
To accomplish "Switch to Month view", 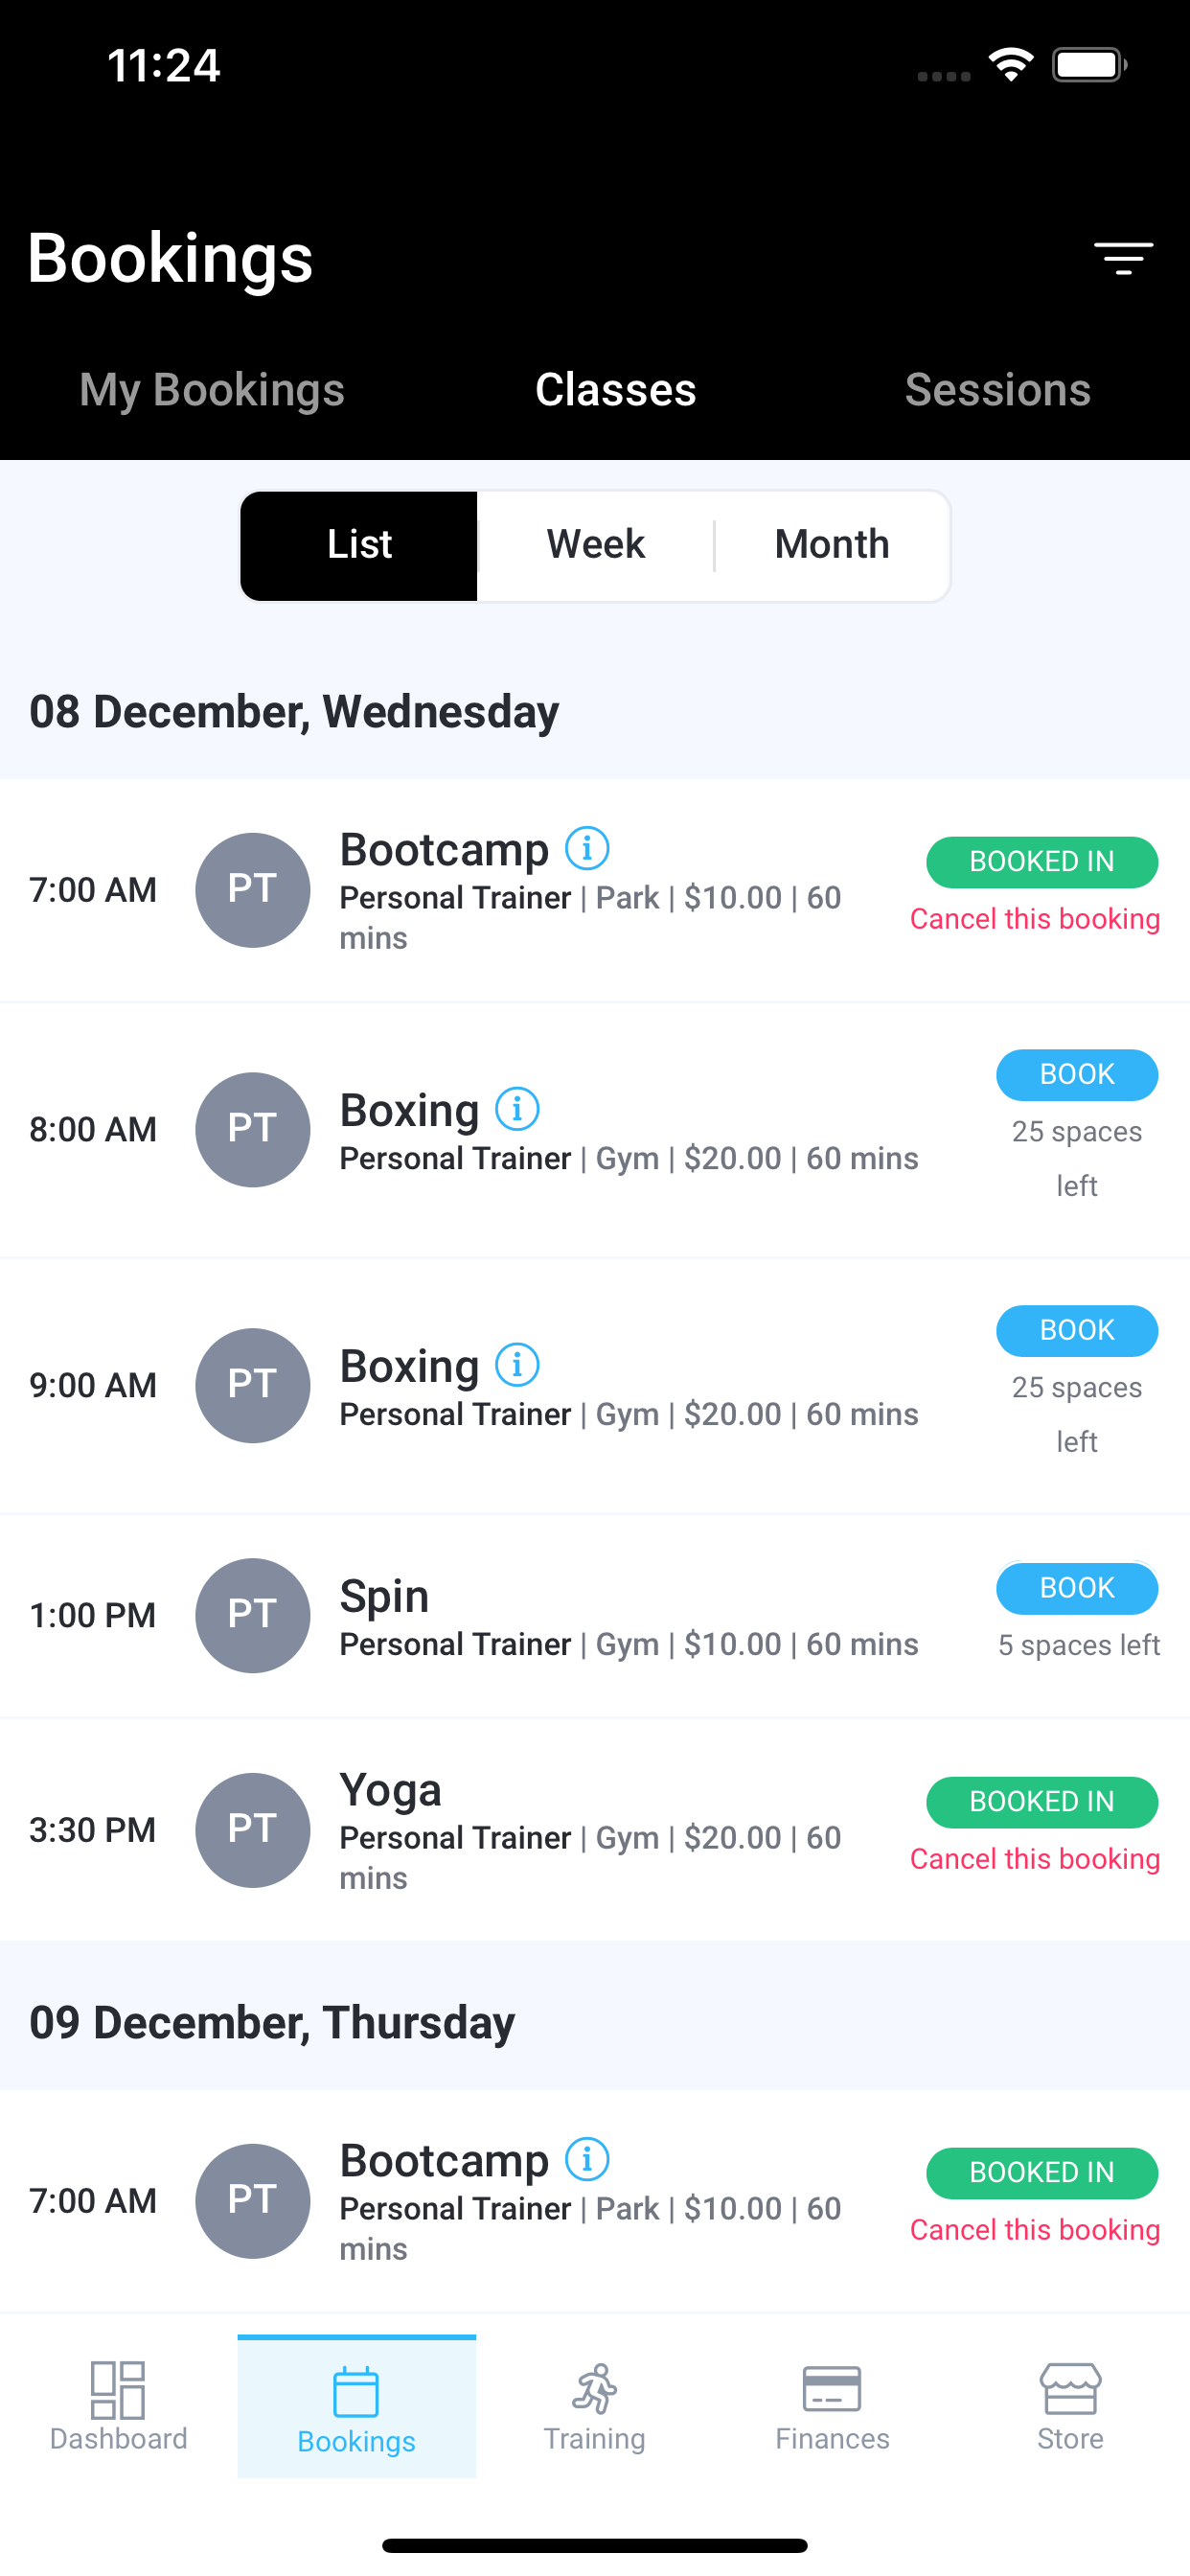I will pos(832,545).
